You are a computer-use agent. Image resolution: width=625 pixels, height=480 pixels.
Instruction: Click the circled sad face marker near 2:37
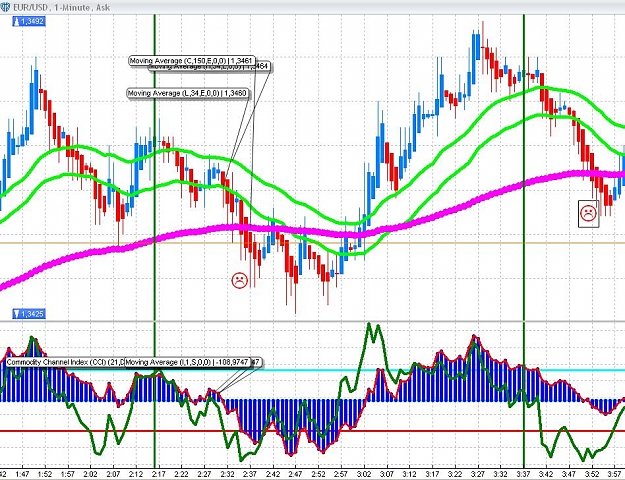(x=240, y=280)
